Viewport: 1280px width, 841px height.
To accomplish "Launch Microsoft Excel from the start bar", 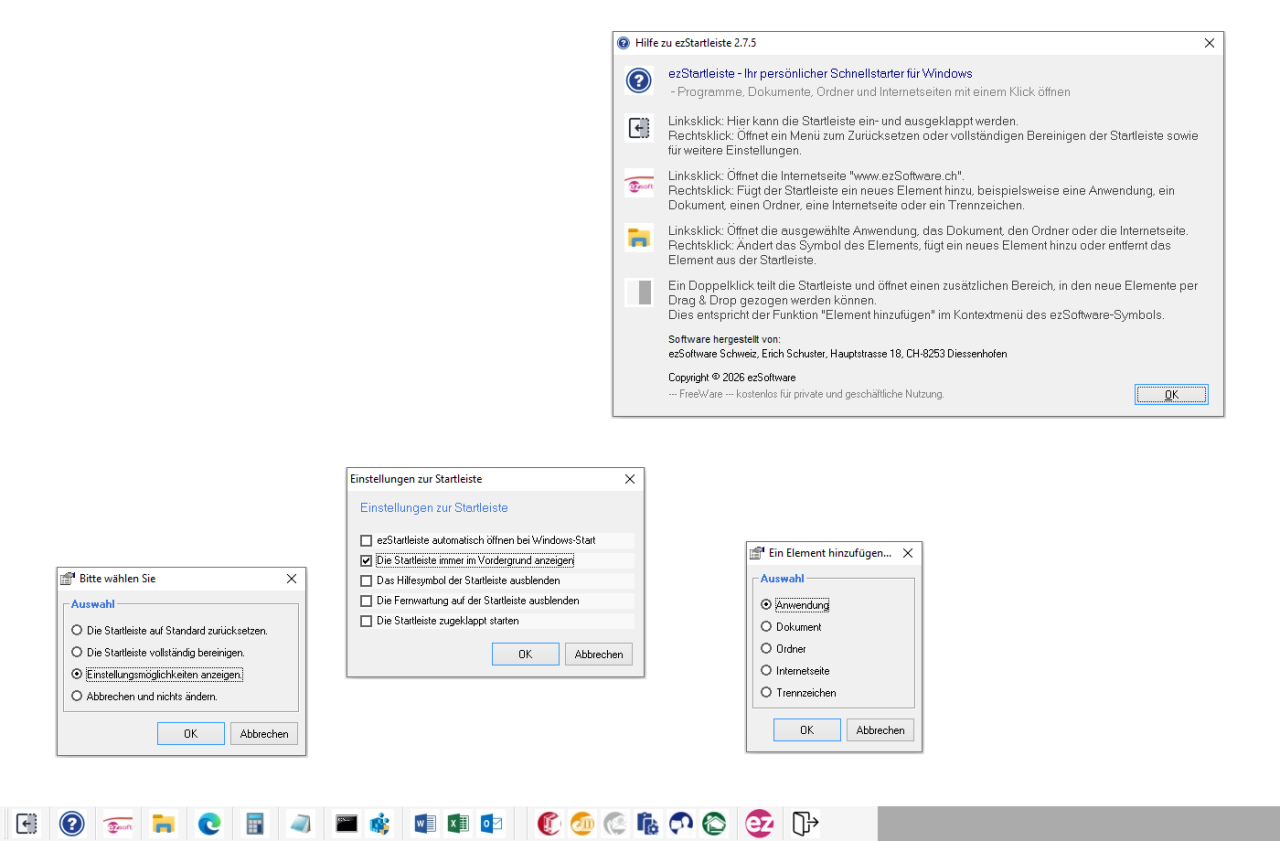I will [x=458, y=824].
